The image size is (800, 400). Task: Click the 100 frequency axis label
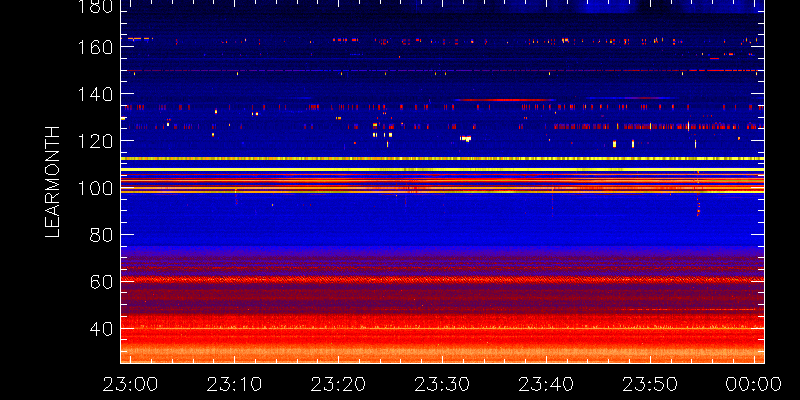(95, 188)
